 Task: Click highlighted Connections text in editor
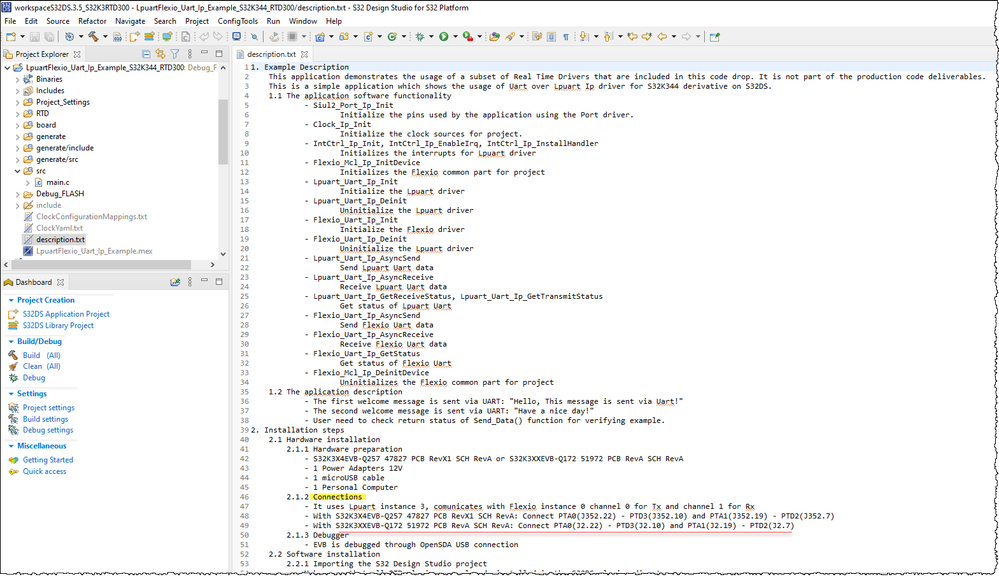(x=338, y=497)
